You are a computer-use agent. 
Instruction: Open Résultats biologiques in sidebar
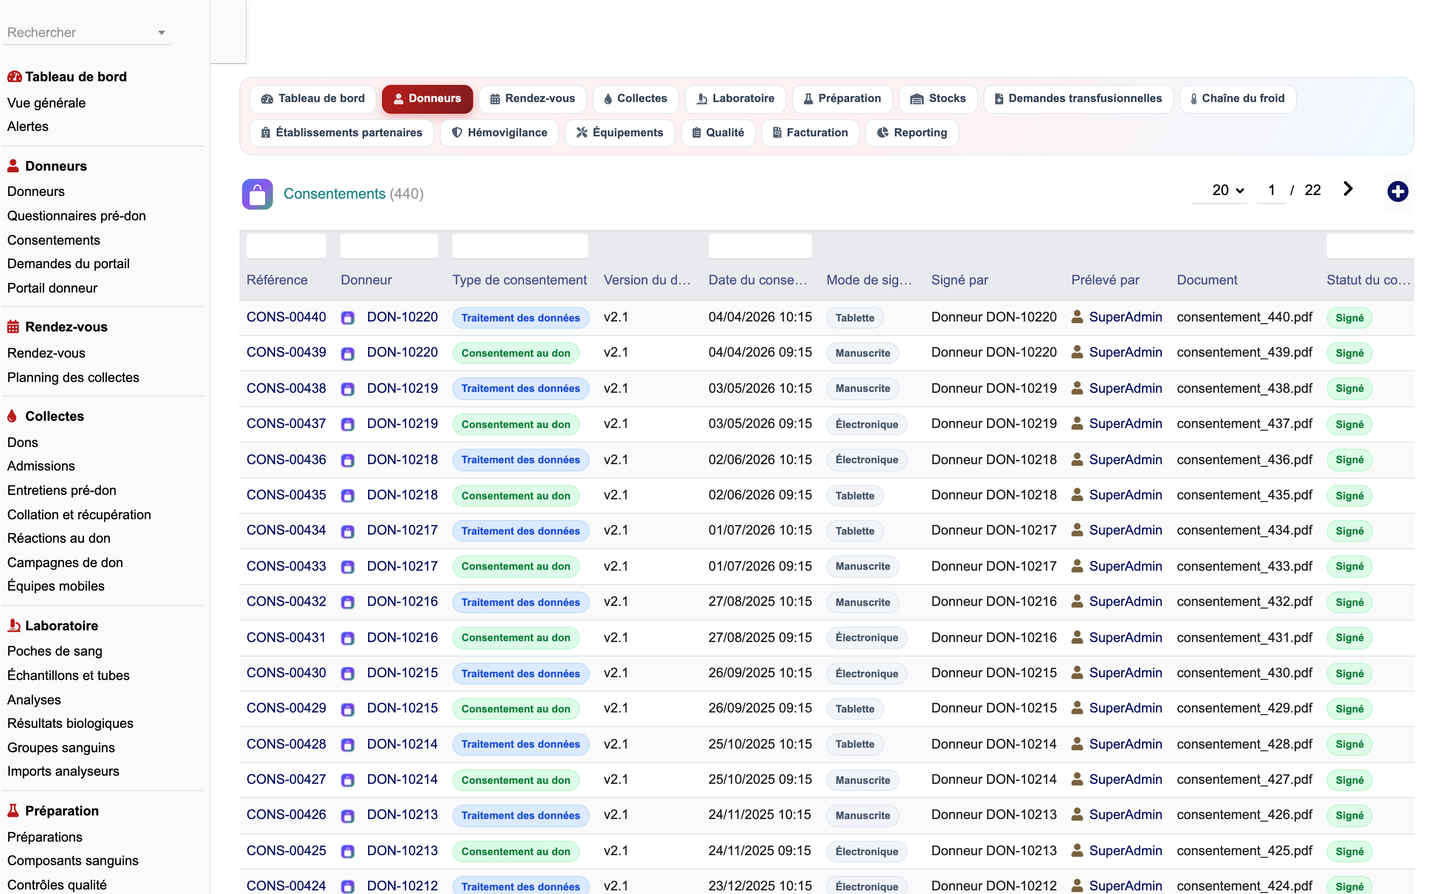click(x=70, y=724)
